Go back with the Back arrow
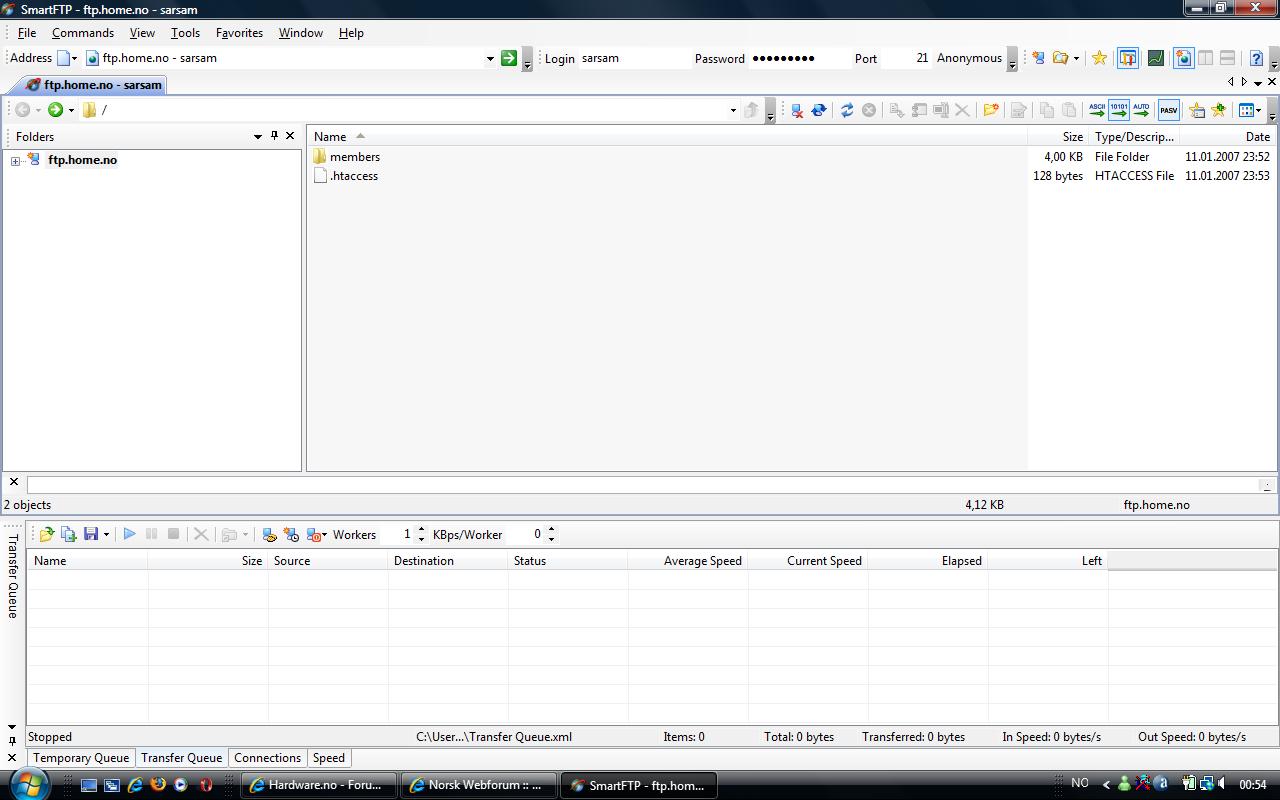 [22, 110]
